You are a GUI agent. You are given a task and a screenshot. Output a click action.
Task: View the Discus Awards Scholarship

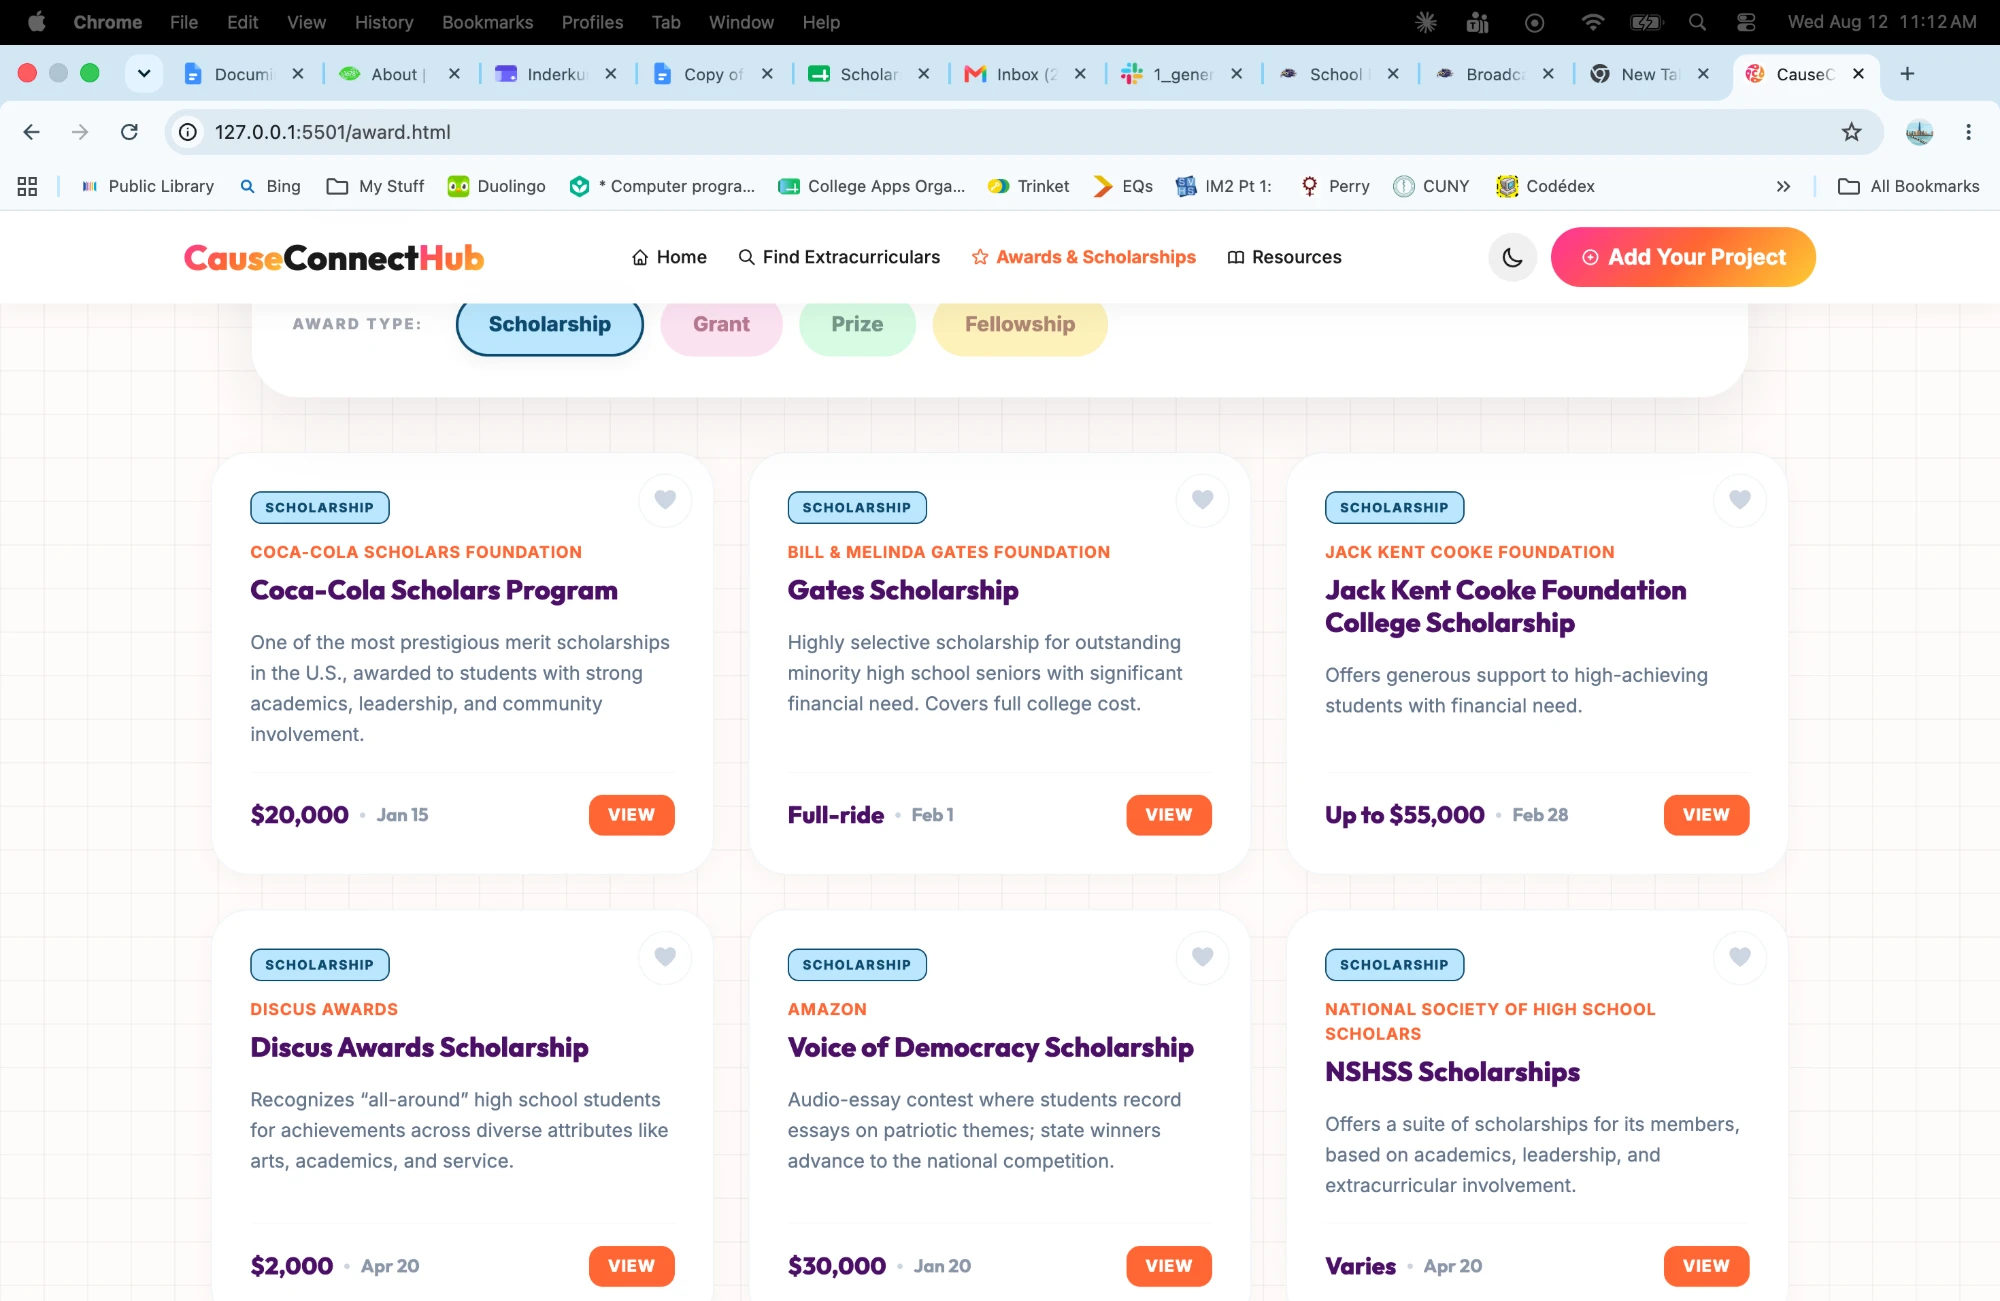[x=631, y=1266]
